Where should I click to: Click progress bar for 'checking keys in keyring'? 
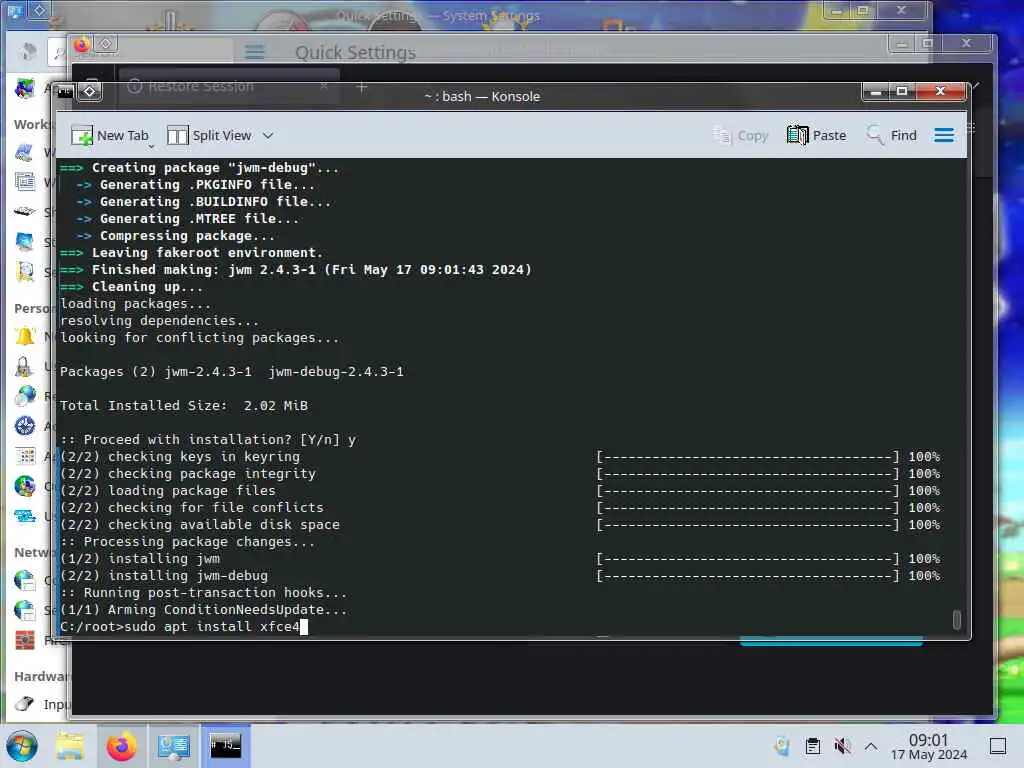click(x=748, y=456)
